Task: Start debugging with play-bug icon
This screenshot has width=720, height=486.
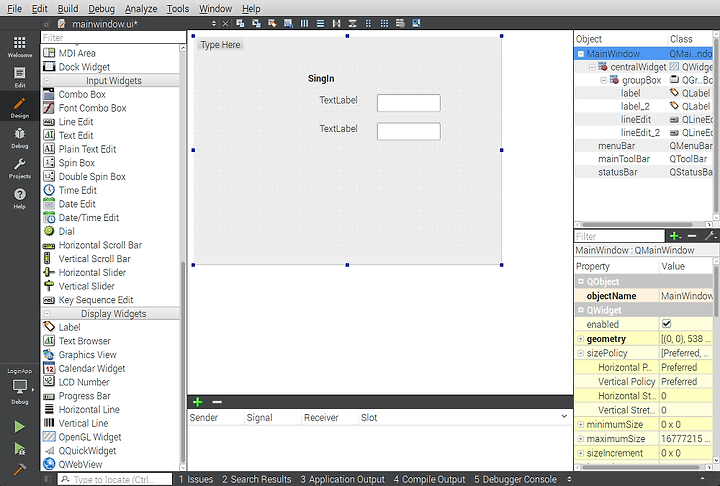Action: [x=19, y=448]
